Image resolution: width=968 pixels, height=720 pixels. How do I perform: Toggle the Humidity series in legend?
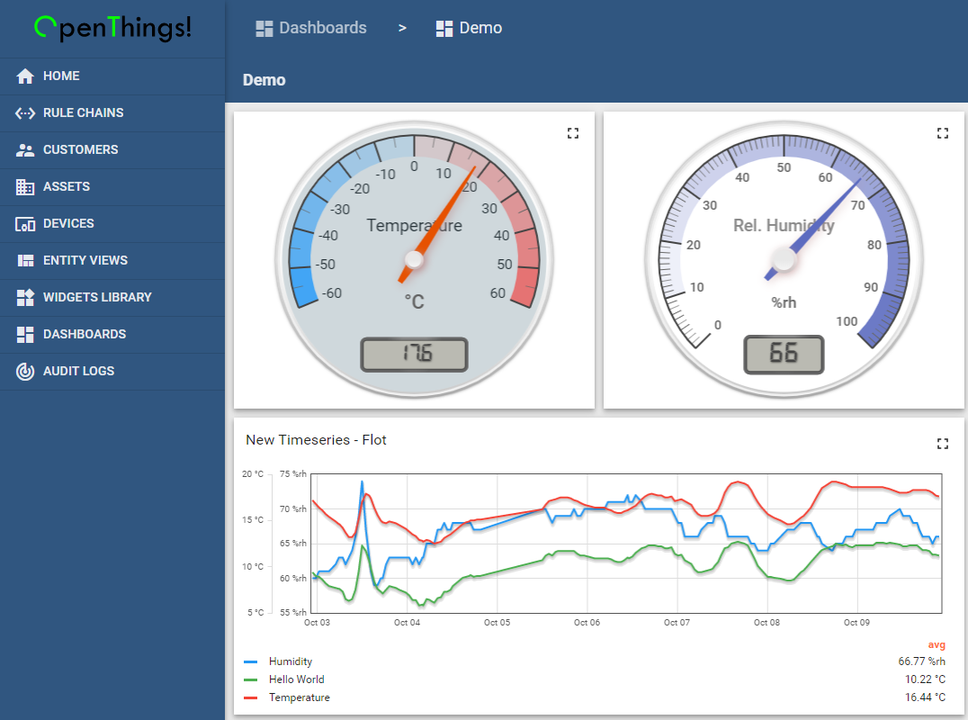pos(290,662)
